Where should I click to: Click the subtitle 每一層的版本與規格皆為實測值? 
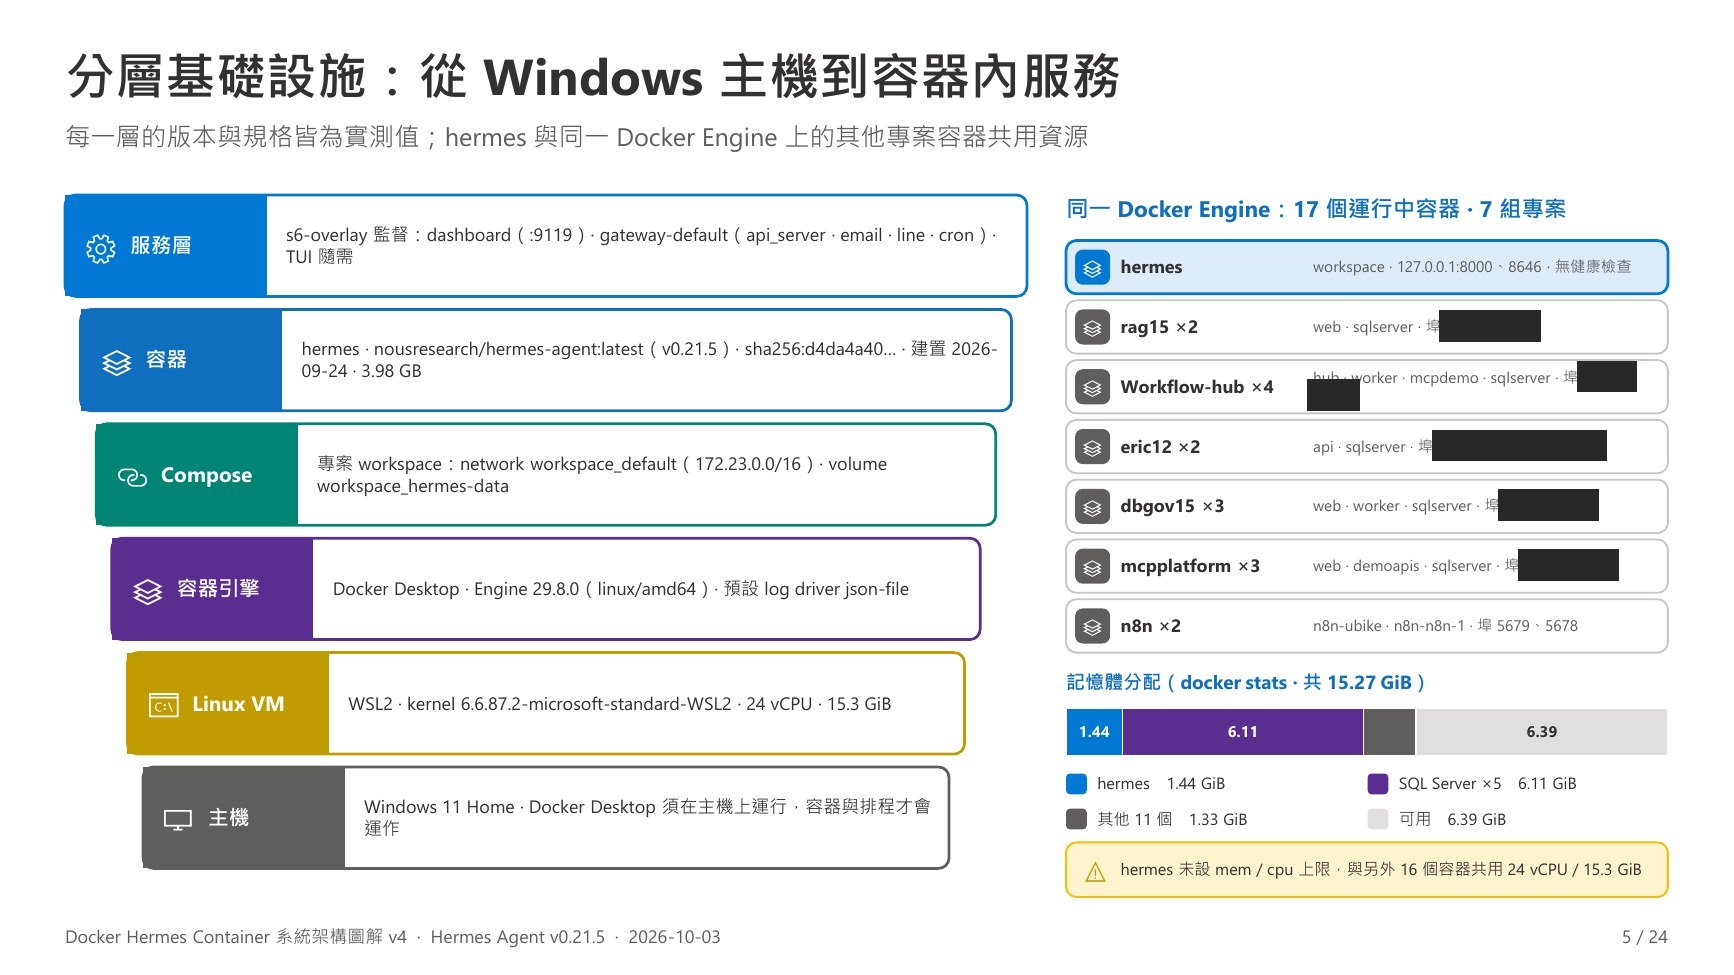coord(576,137)
